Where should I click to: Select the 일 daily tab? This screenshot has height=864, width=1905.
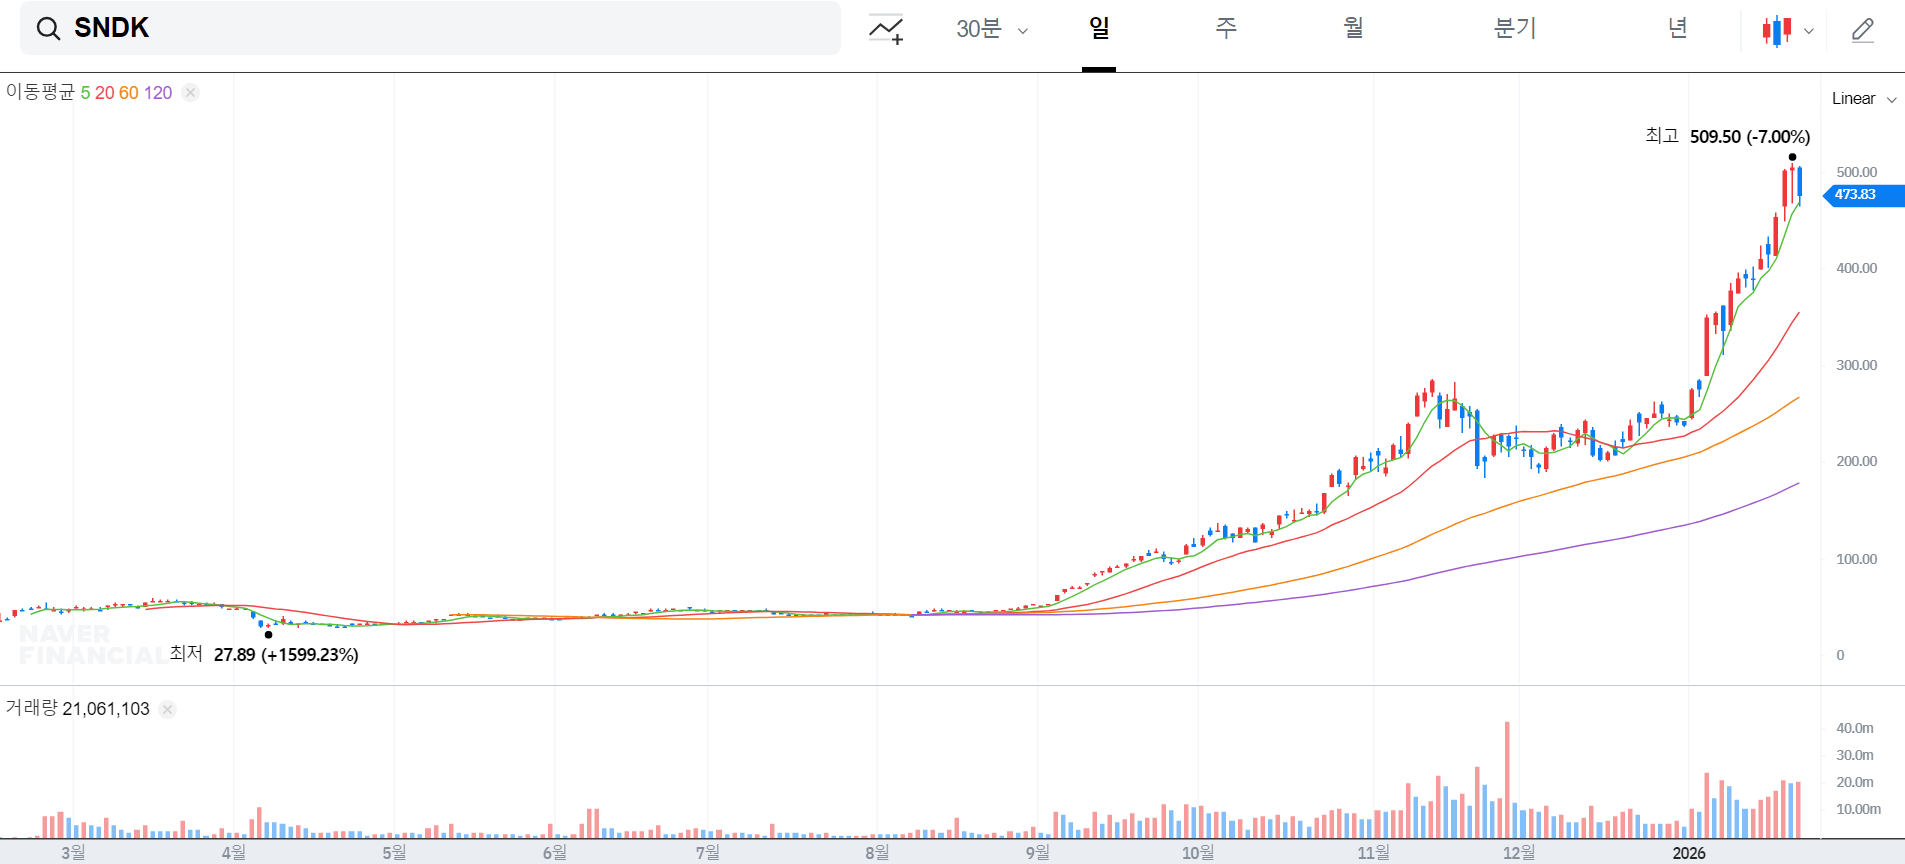click(x=1099, y=28)
